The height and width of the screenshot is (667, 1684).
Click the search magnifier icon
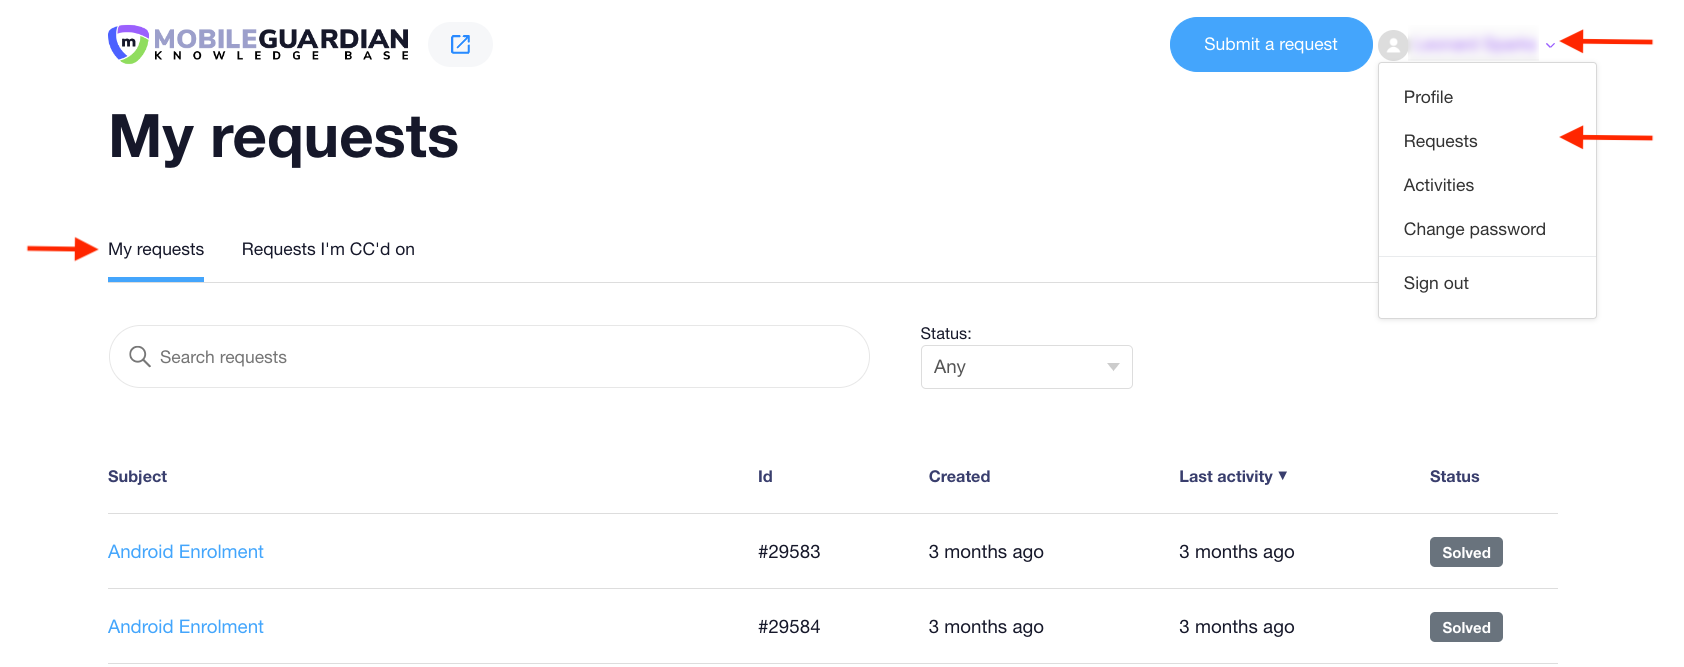pyautogui.click(x=140, y=357)
